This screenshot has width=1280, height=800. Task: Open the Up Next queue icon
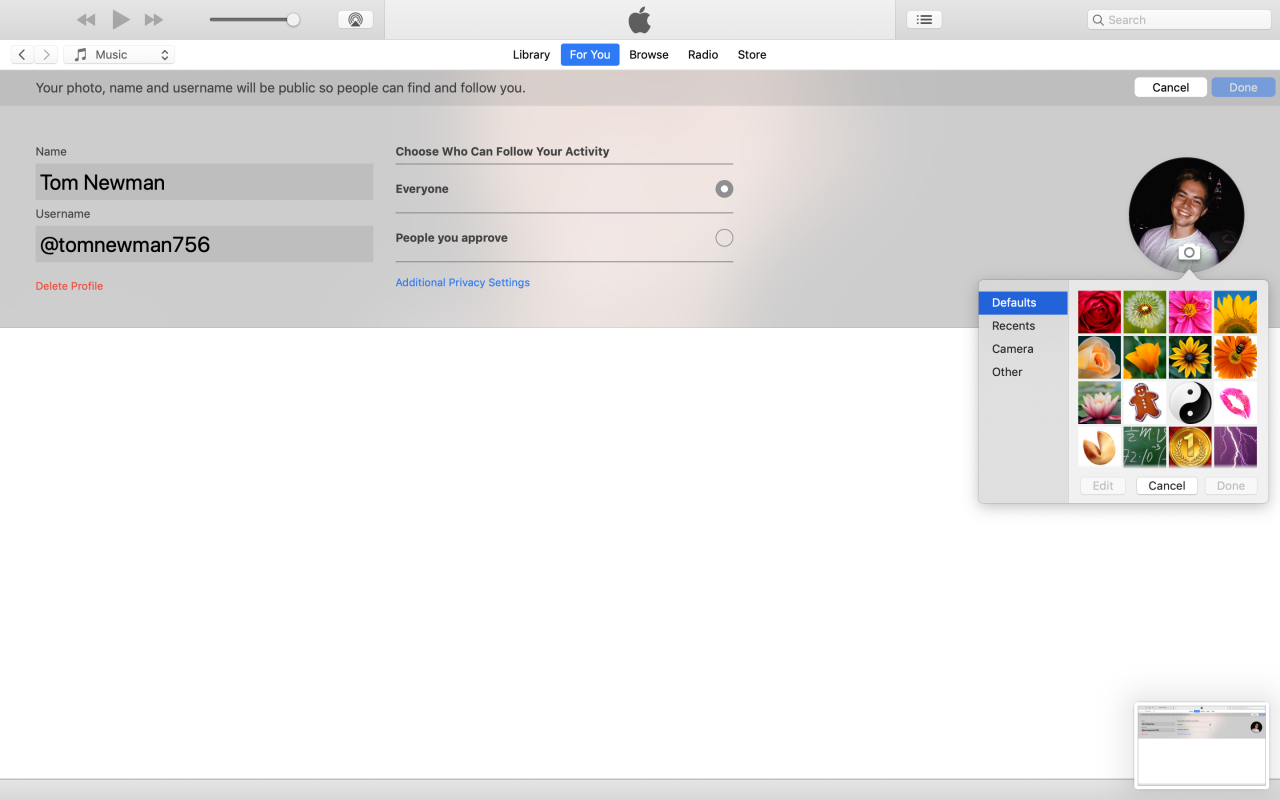pyautogui.click(x=924, y=18)
